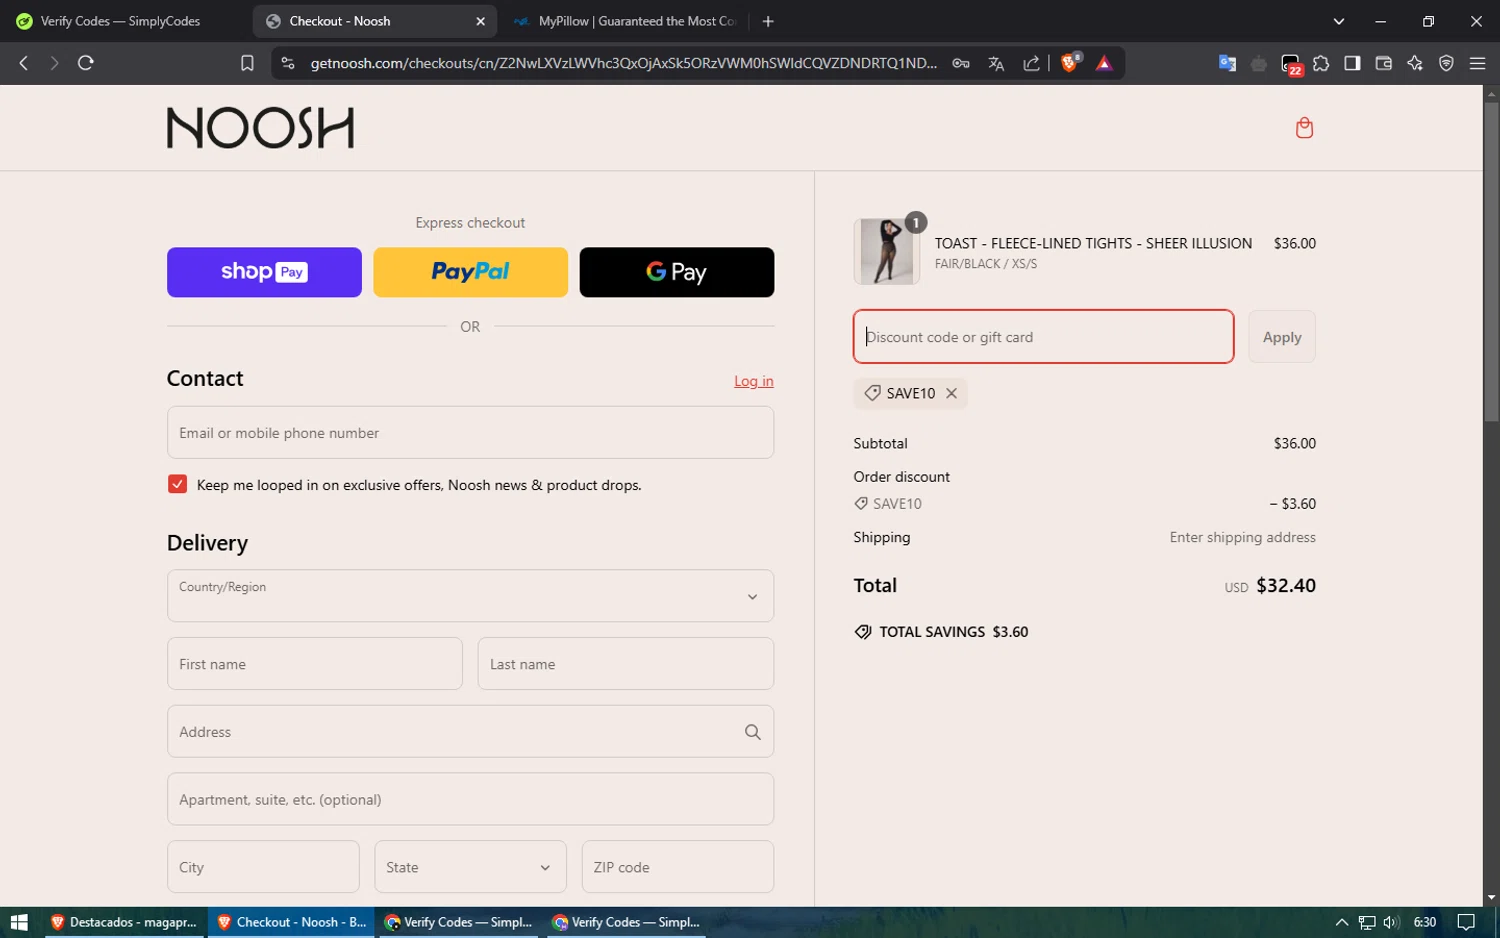Click the Apartment, suite field
Image resolution: width=1500 pixels, height=938 pixels.
pos(470,799)
